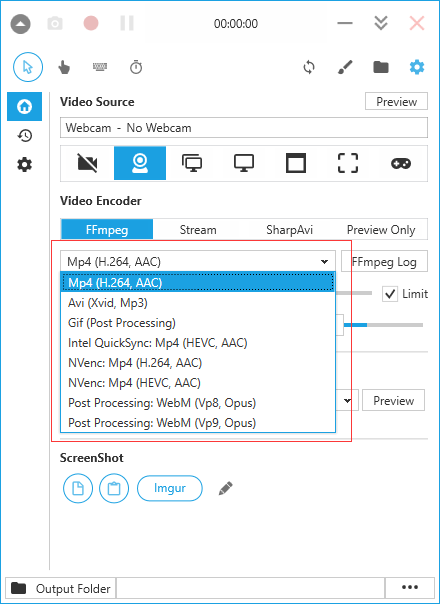Click the Recent history sidebar icon
The height and width of the screenshot is (604, 440).
point(25,136)
